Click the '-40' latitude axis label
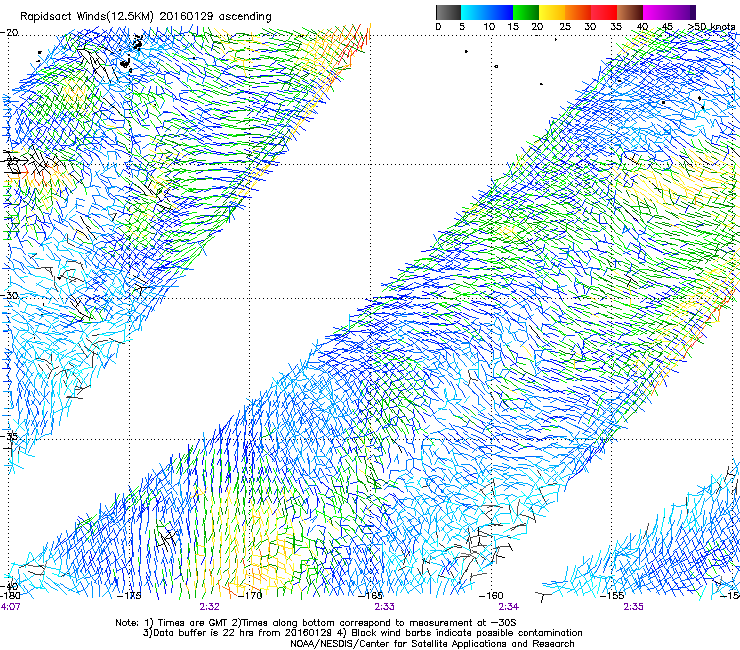Viewport: 740px width, 650px height. point(10,587)
